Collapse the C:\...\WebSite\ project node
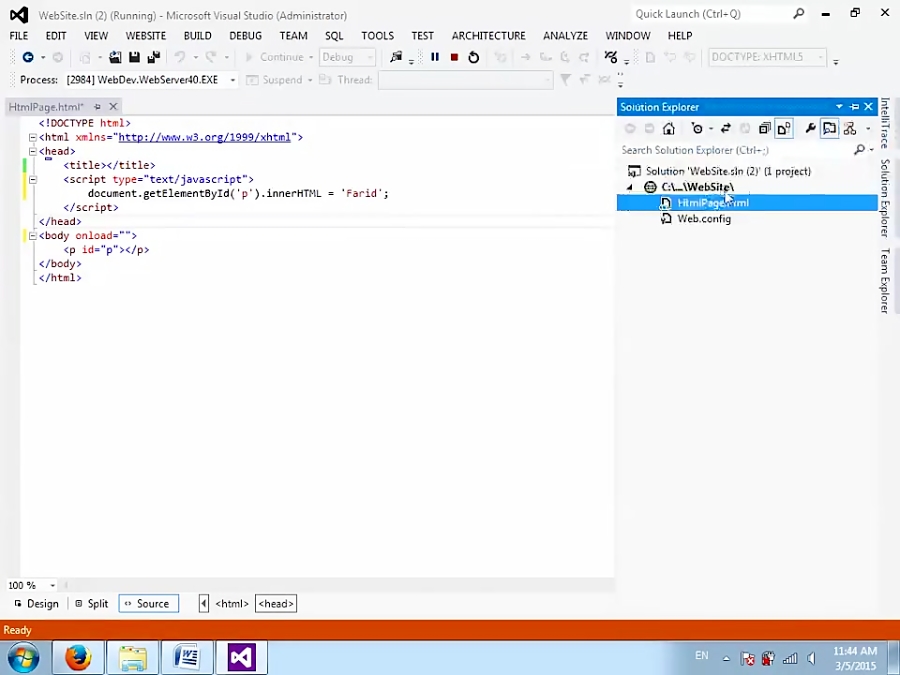900x675 pixels. pyautogui.click(x=630, y=187)
